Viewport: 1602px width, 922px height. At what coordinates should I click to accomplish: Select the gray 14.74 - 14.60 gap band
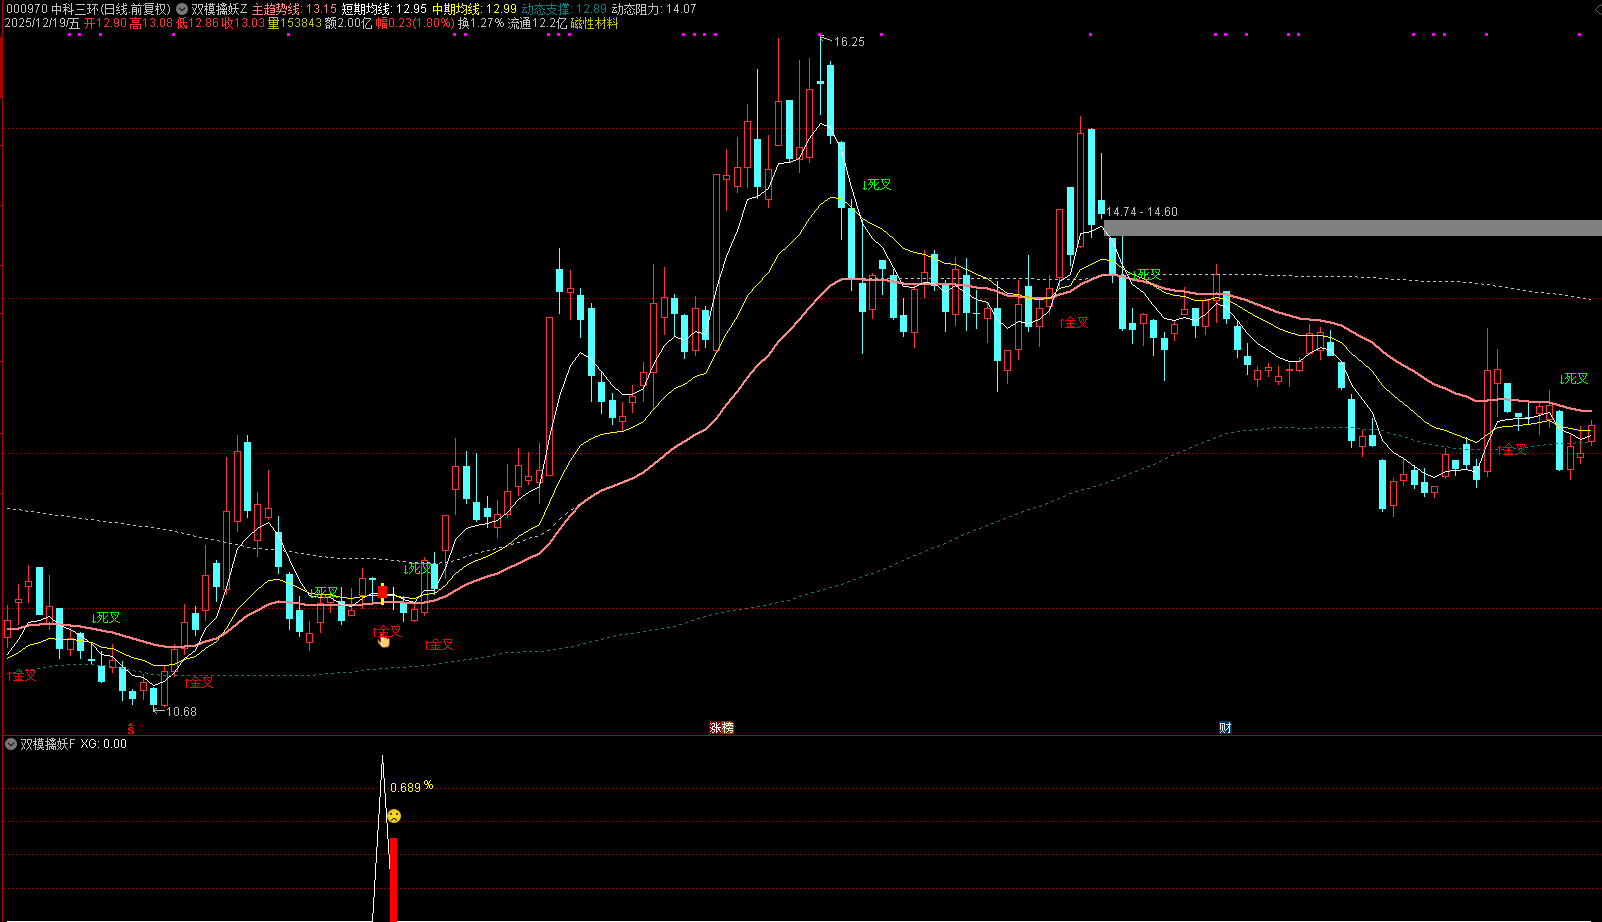(1353, 228)
